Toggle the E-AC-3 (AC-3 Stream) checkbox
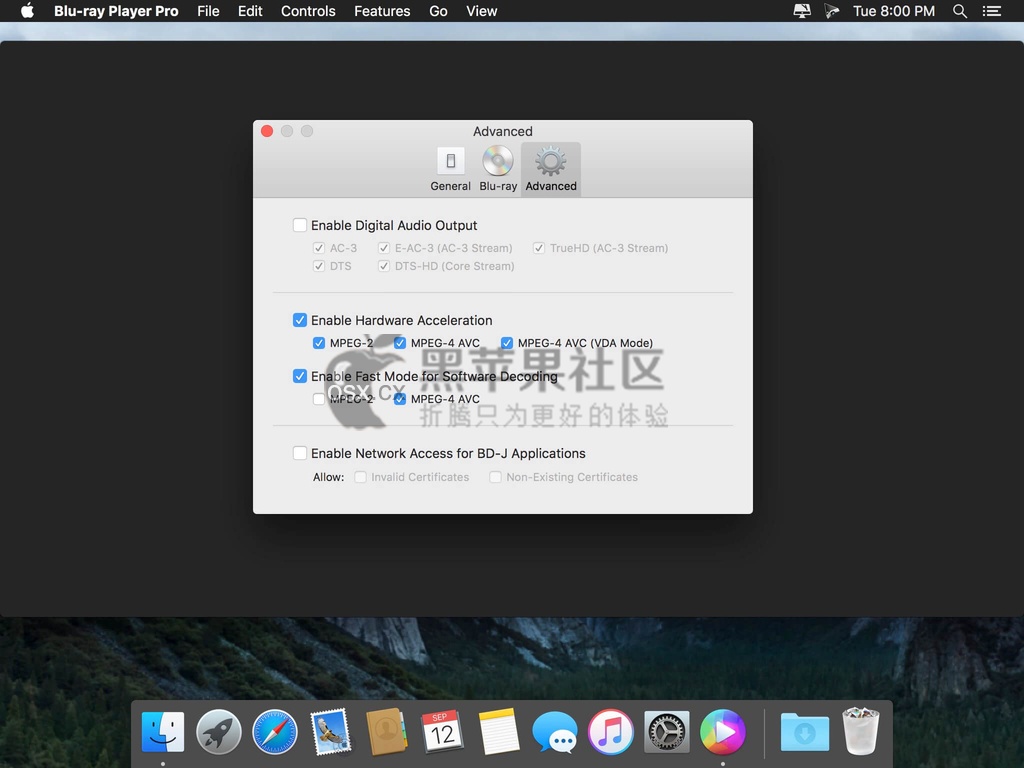Viewport: 1024px width, 768px height. (384, 248)
